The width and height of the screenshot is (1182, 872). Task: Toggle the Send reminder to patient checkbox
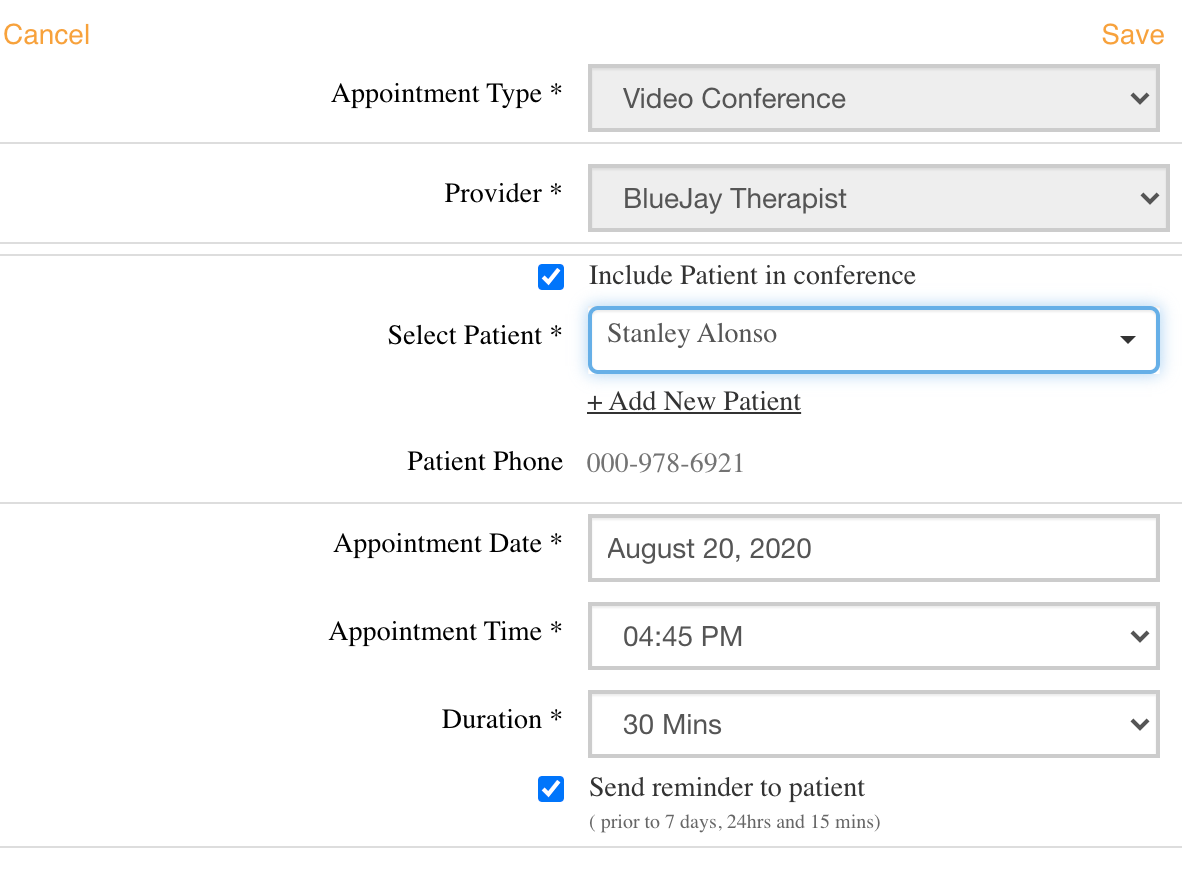pyautogui.click(x=551, y=789)
